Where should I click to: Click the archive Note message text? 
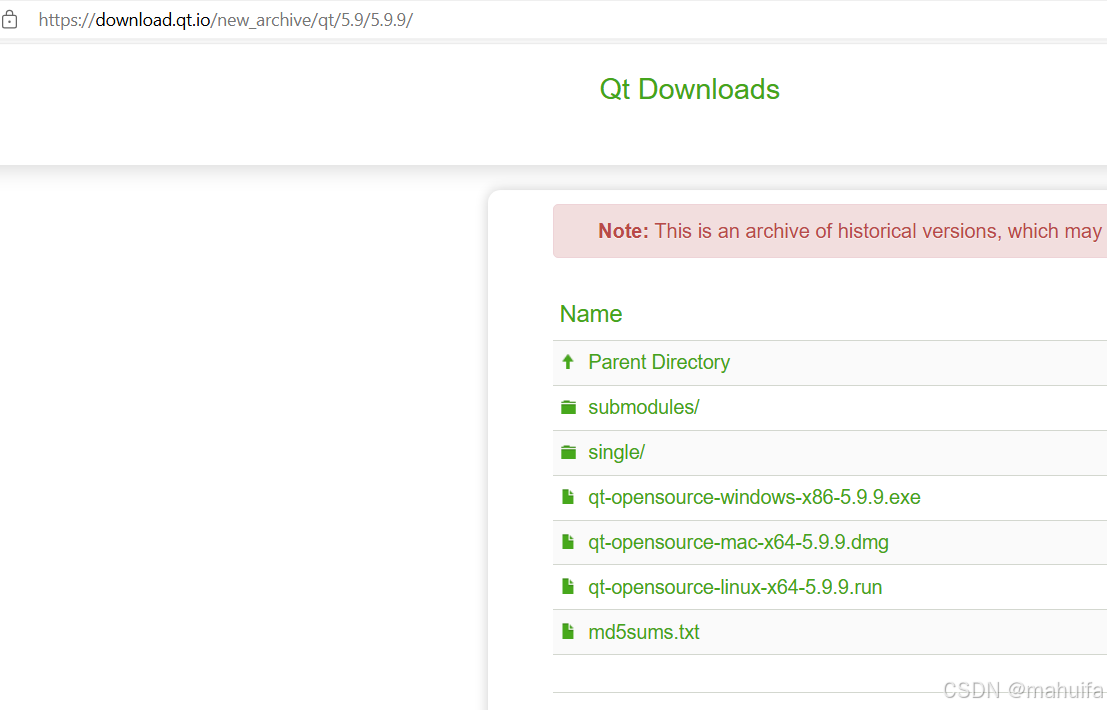[852, 231]
